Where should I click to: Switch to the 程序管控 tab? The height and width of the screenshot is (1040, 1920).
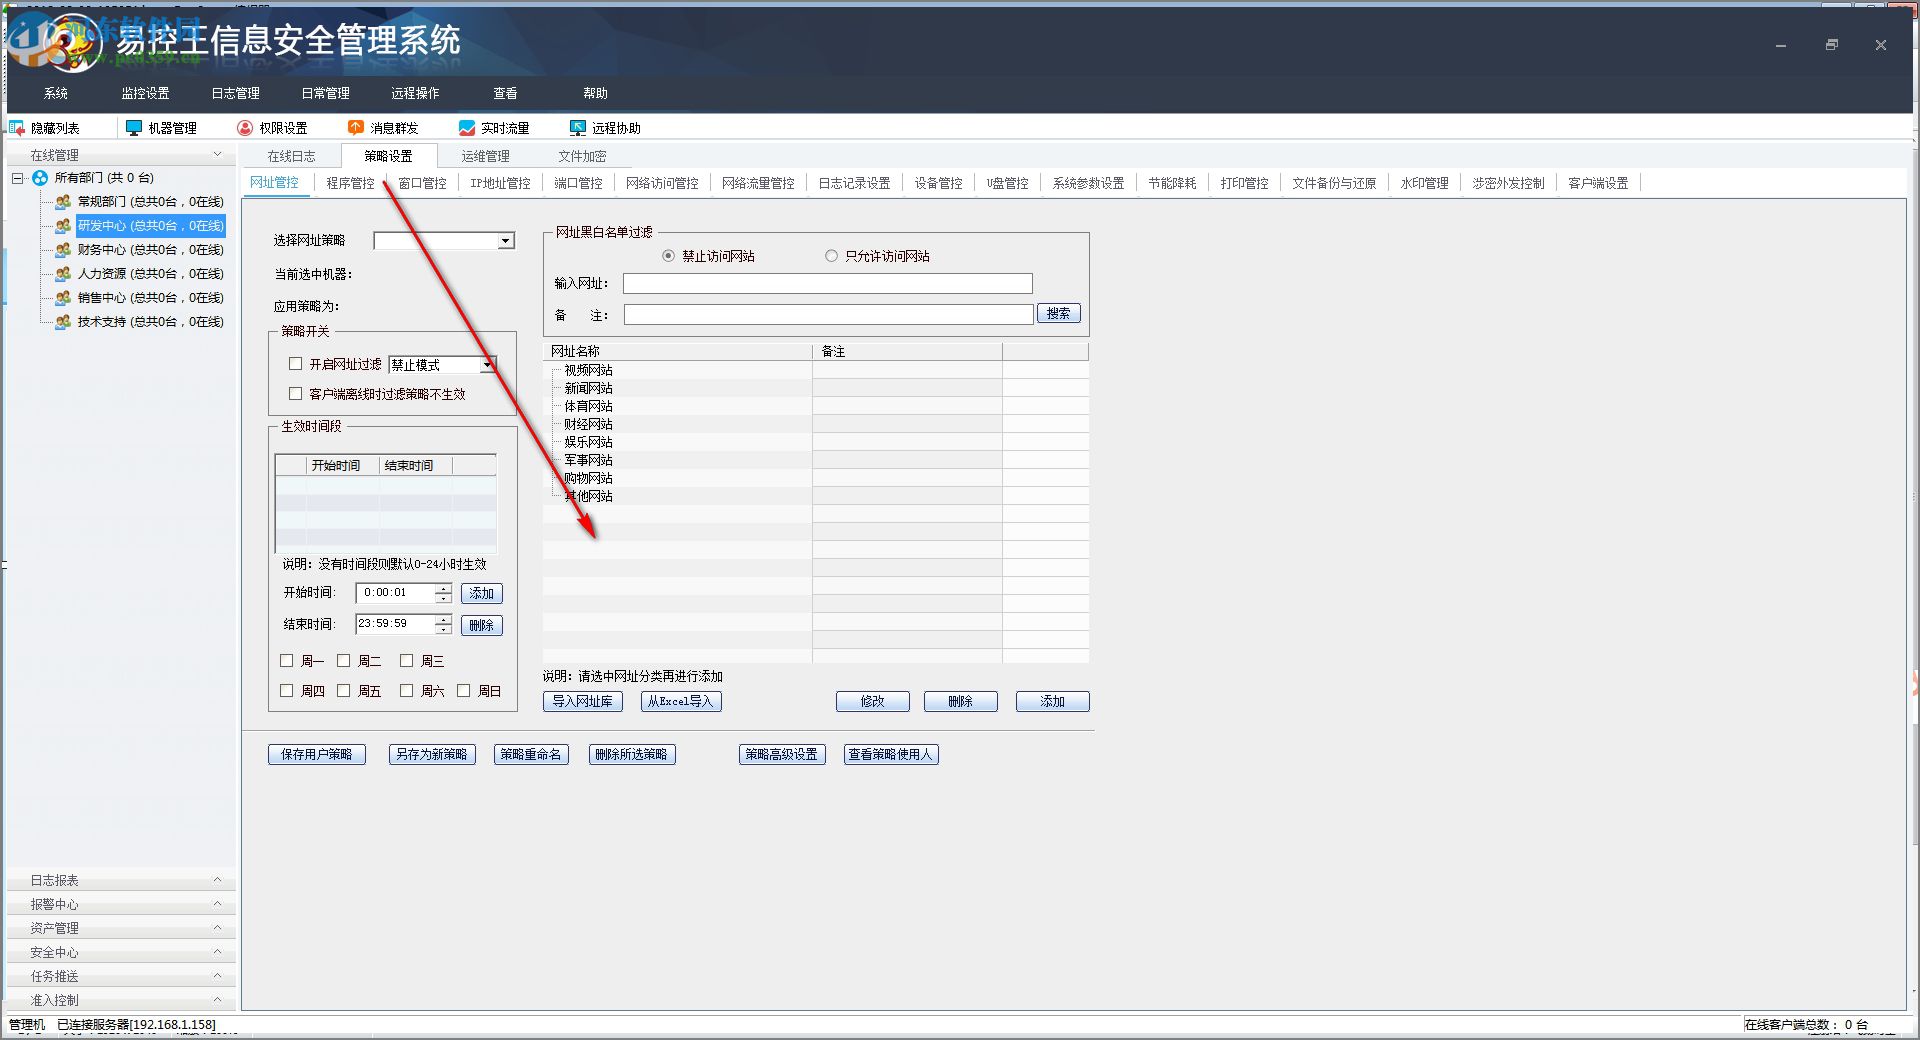point(350,183)
